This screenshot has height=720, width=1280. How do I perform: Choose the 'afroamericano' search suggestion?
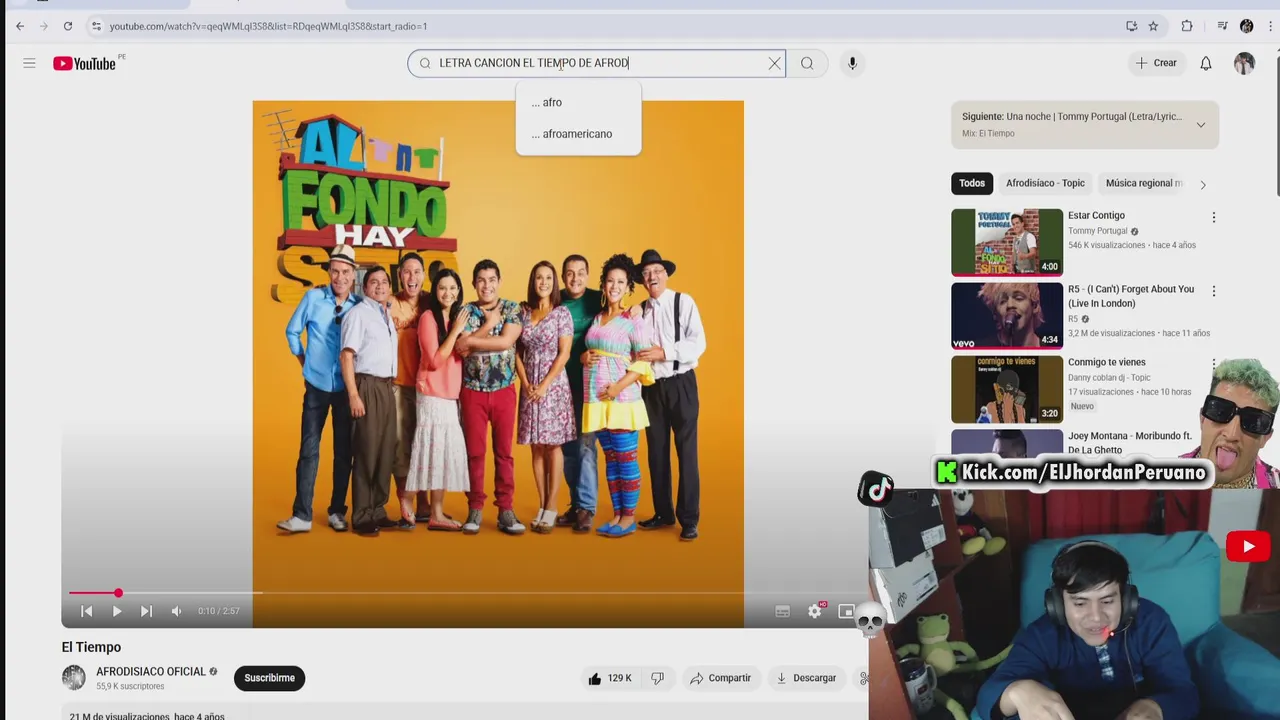click(578, 134)
